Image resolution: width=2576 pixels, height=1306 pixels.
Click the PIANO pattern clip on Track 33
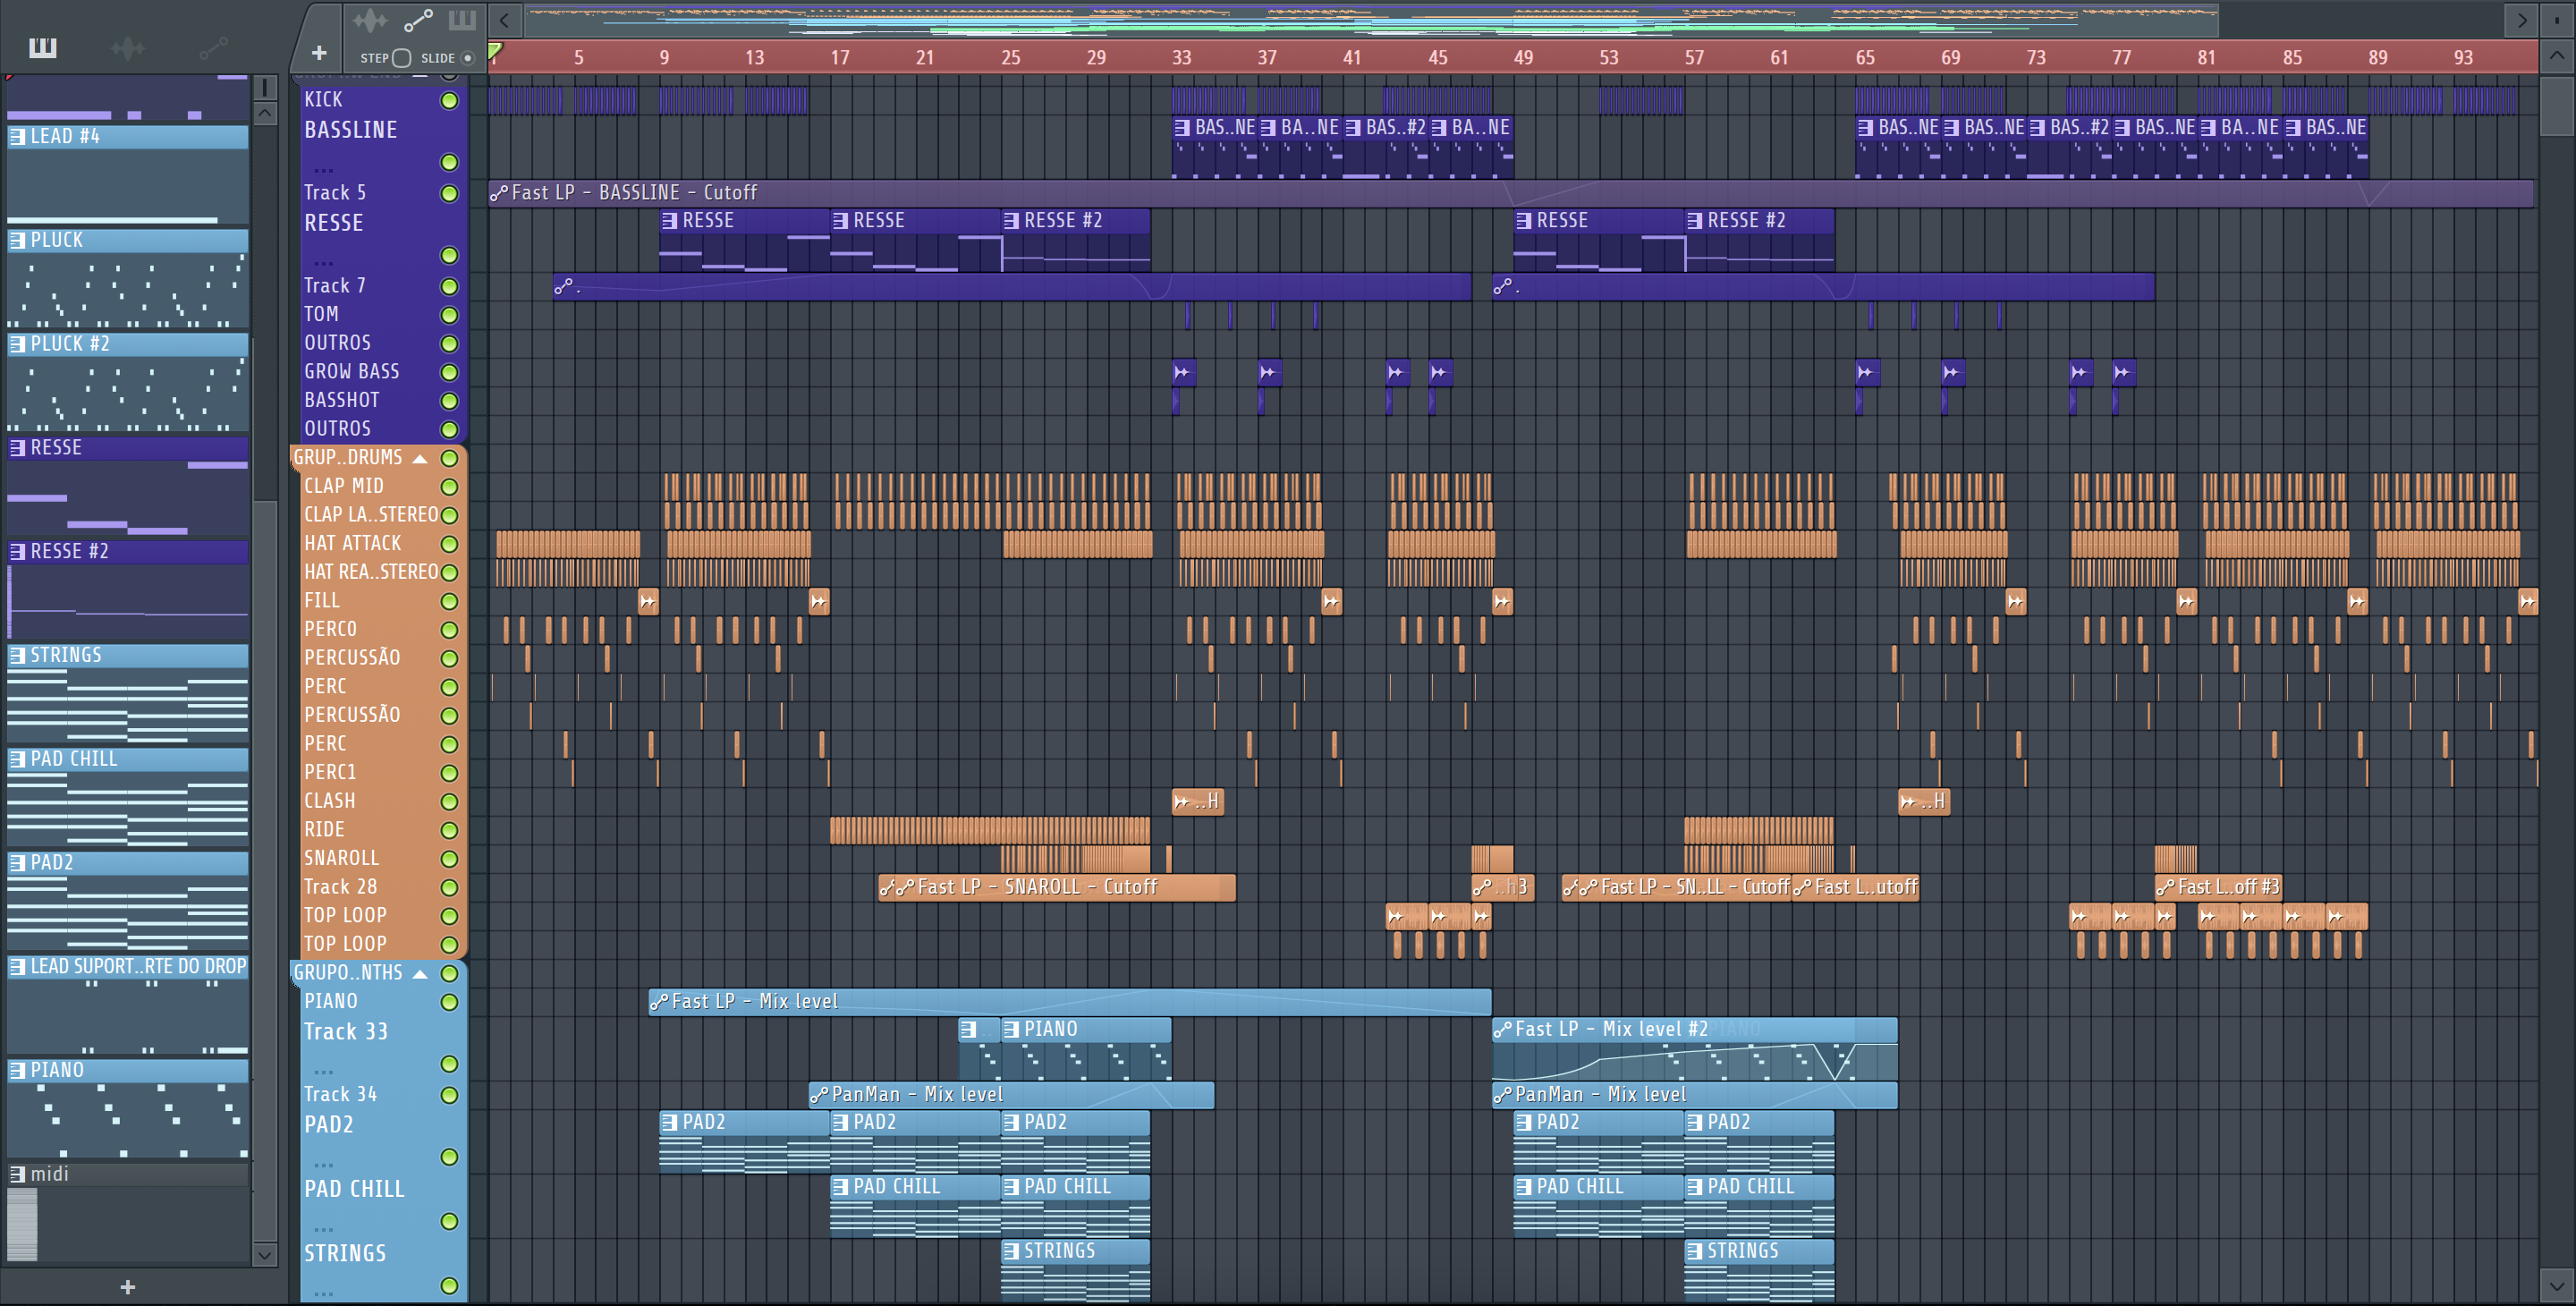pyautogui.click(x=1086, y=1049)
